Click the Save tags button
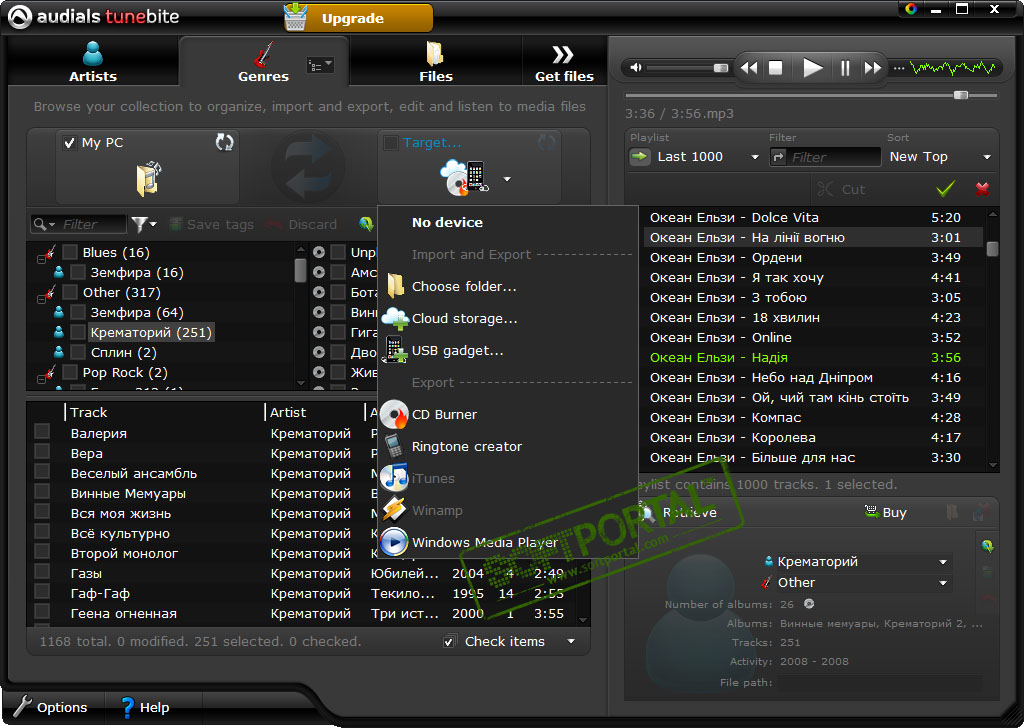The width and height of the screenshot is (1024, 728). (212, 224)
